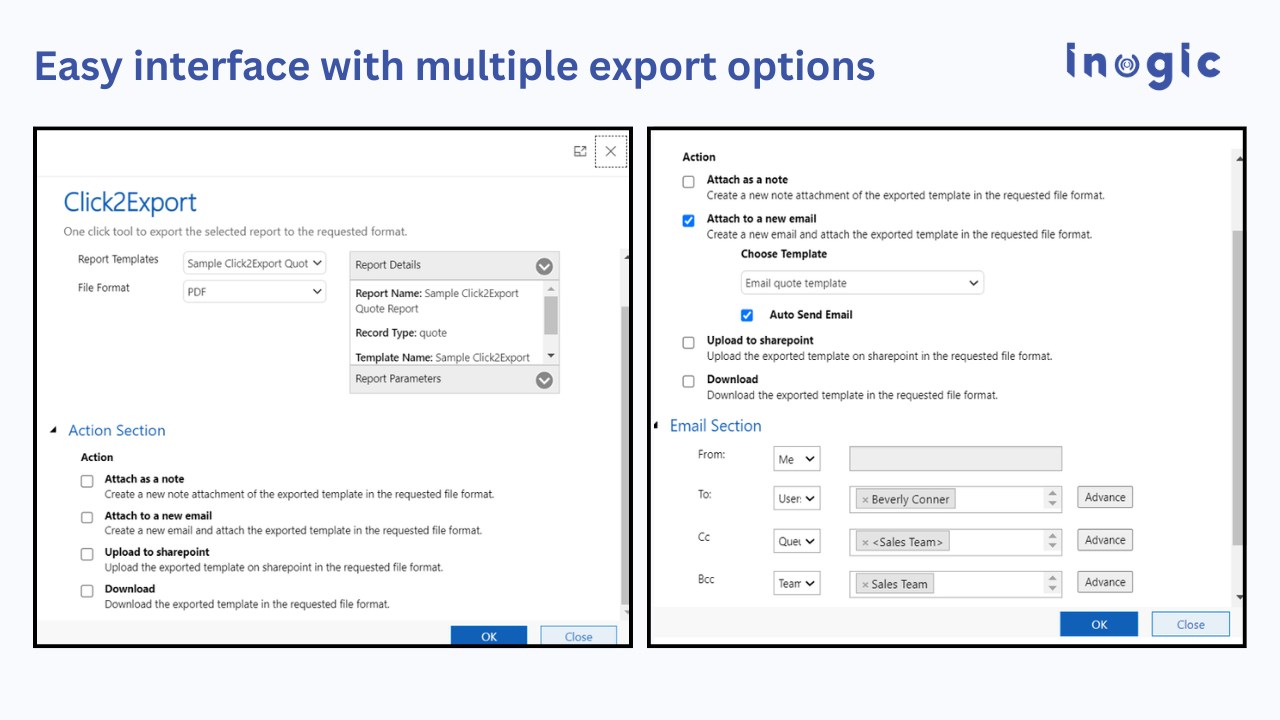The height and width of the screenshot is (720, 1280).
Task: Click the 'Choose Template' label
Action: pos(784,254)
